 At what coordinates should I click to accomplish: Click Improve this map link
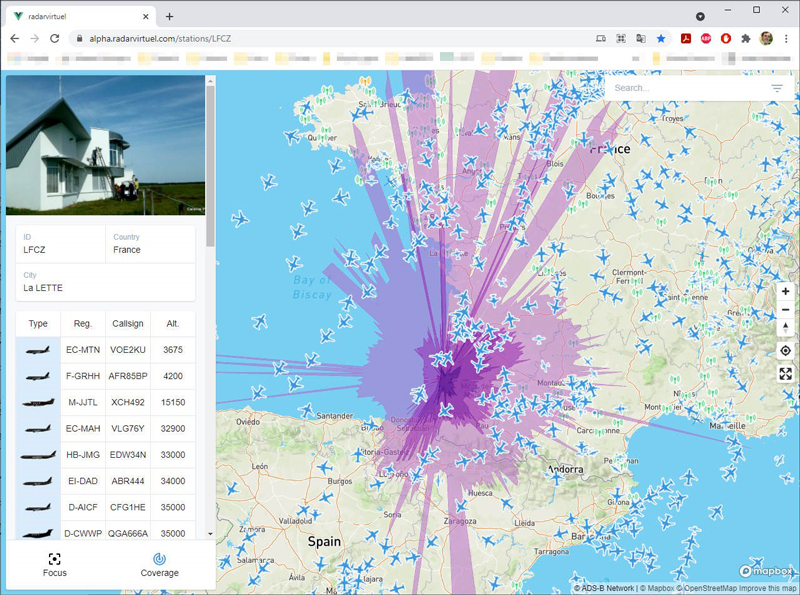coord(767,588)
